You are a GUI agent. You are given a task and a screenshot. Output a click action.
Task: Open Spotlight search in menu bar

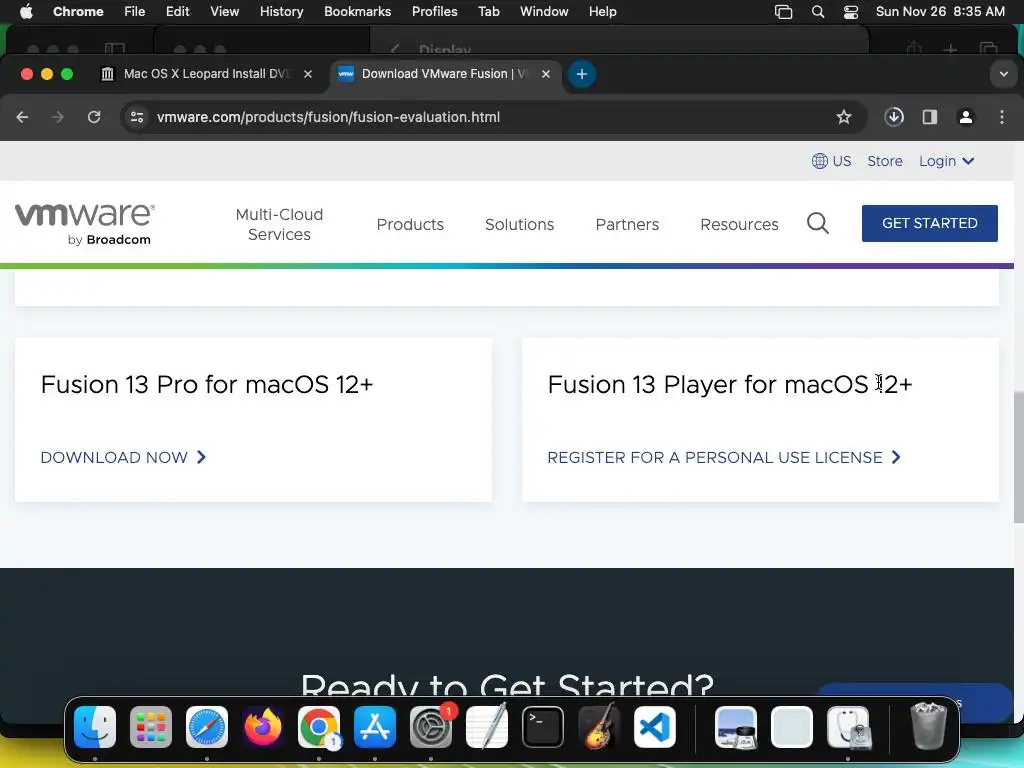pos(818,11)
